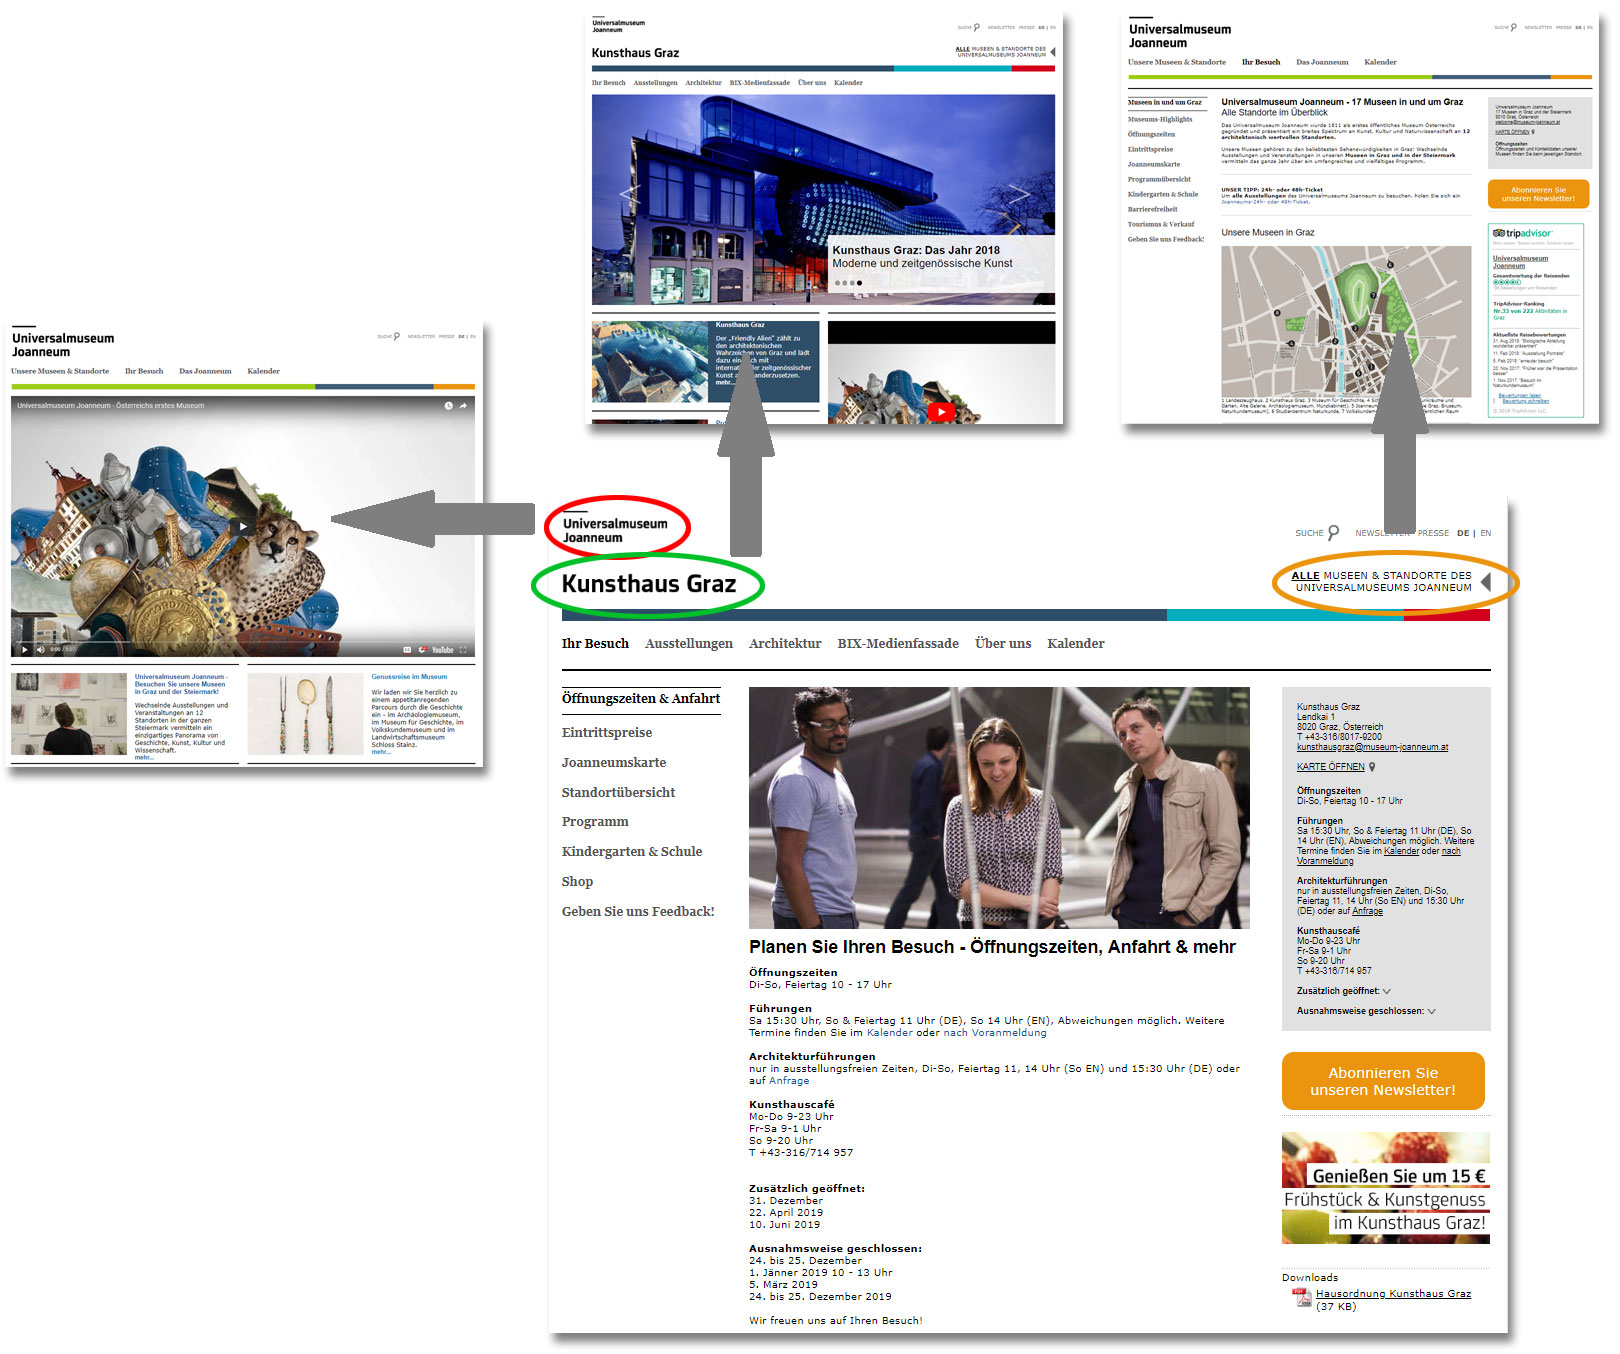Screen dimensions: 1620x1354
Task: Open the 'Architektur' tab on main page
Action: tap(785, 644)
